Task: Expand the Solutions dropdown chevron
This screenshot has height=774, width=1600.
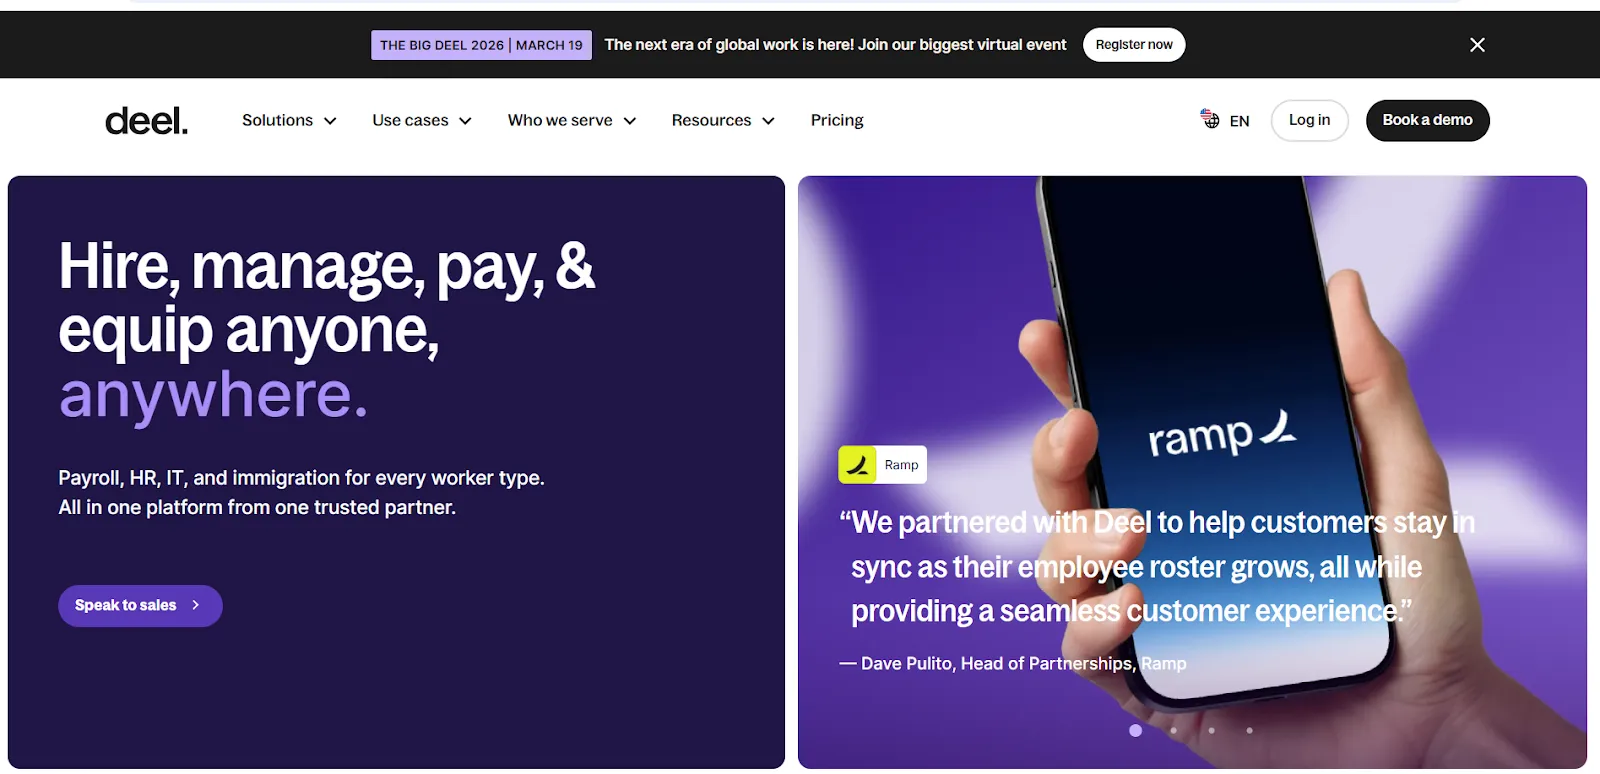Action: coord(330,121)
